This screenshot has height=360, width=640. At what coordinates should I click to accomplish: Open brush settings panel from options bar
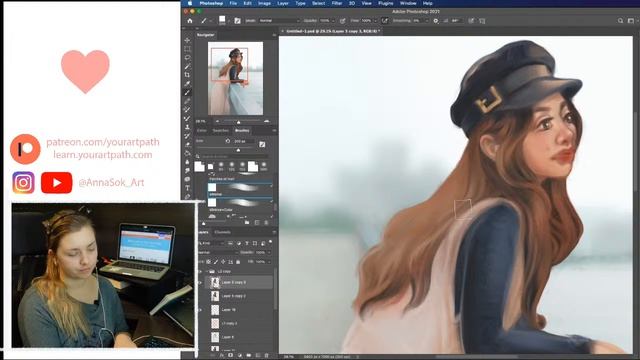coord(237,20)
